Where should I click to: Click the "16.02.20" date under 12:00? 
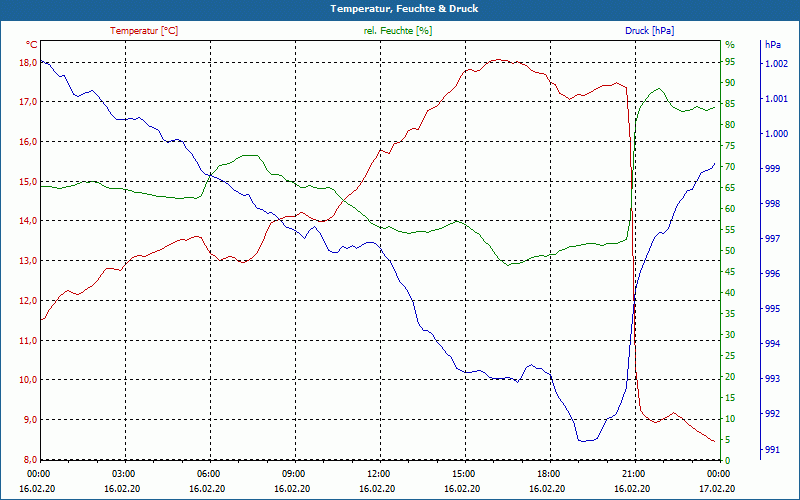pos(377,488)
